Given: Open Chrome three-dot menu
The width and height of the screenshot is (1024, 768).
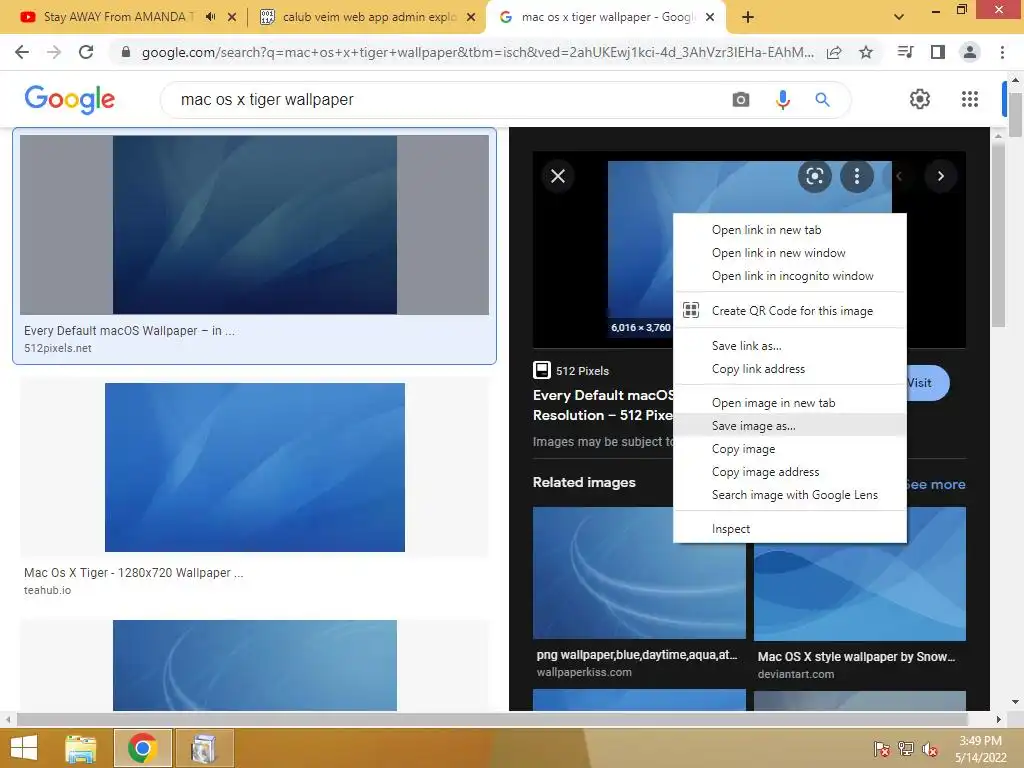Looking at the screenshot, I should (x=1002, y=52).
